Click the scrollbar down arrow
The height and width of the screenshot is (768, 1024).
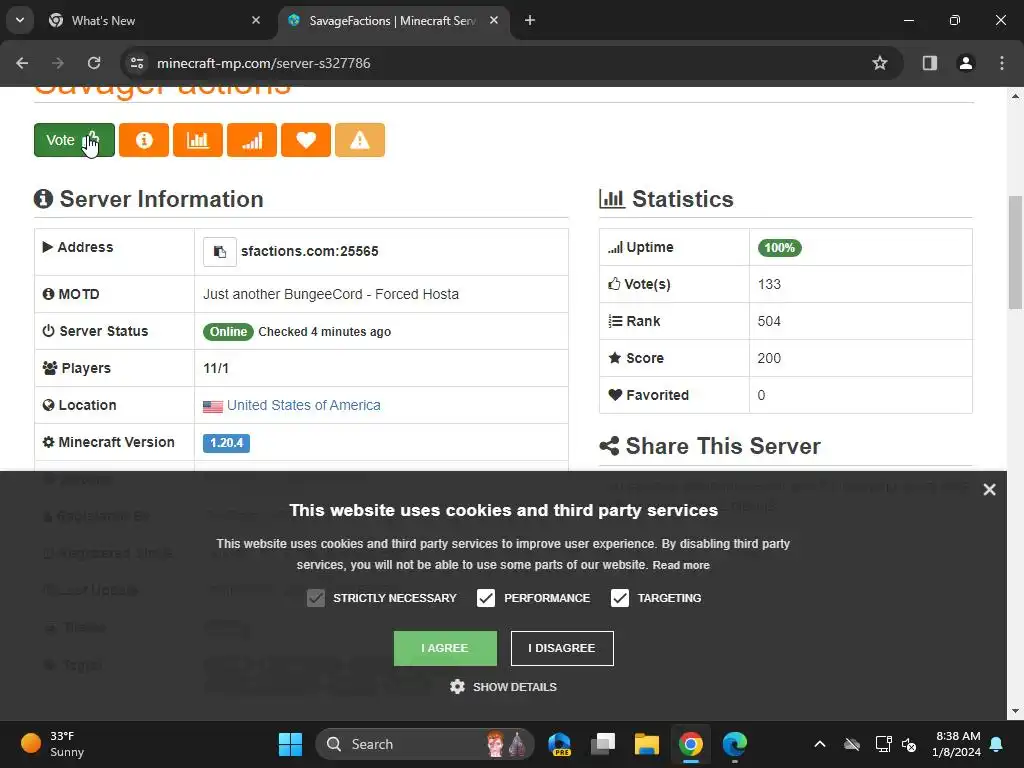click(1015, 711)
